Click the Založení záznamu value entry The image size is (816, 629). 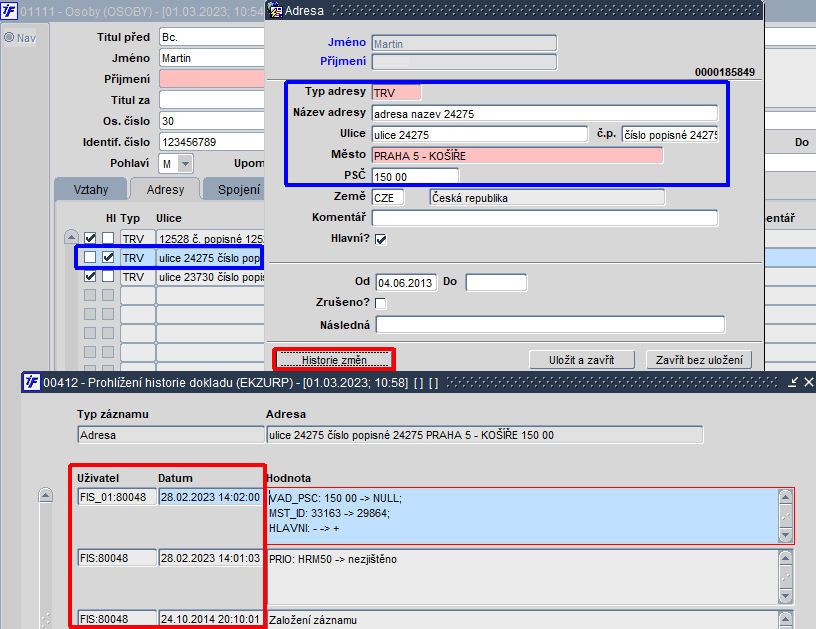pos(522,620)
